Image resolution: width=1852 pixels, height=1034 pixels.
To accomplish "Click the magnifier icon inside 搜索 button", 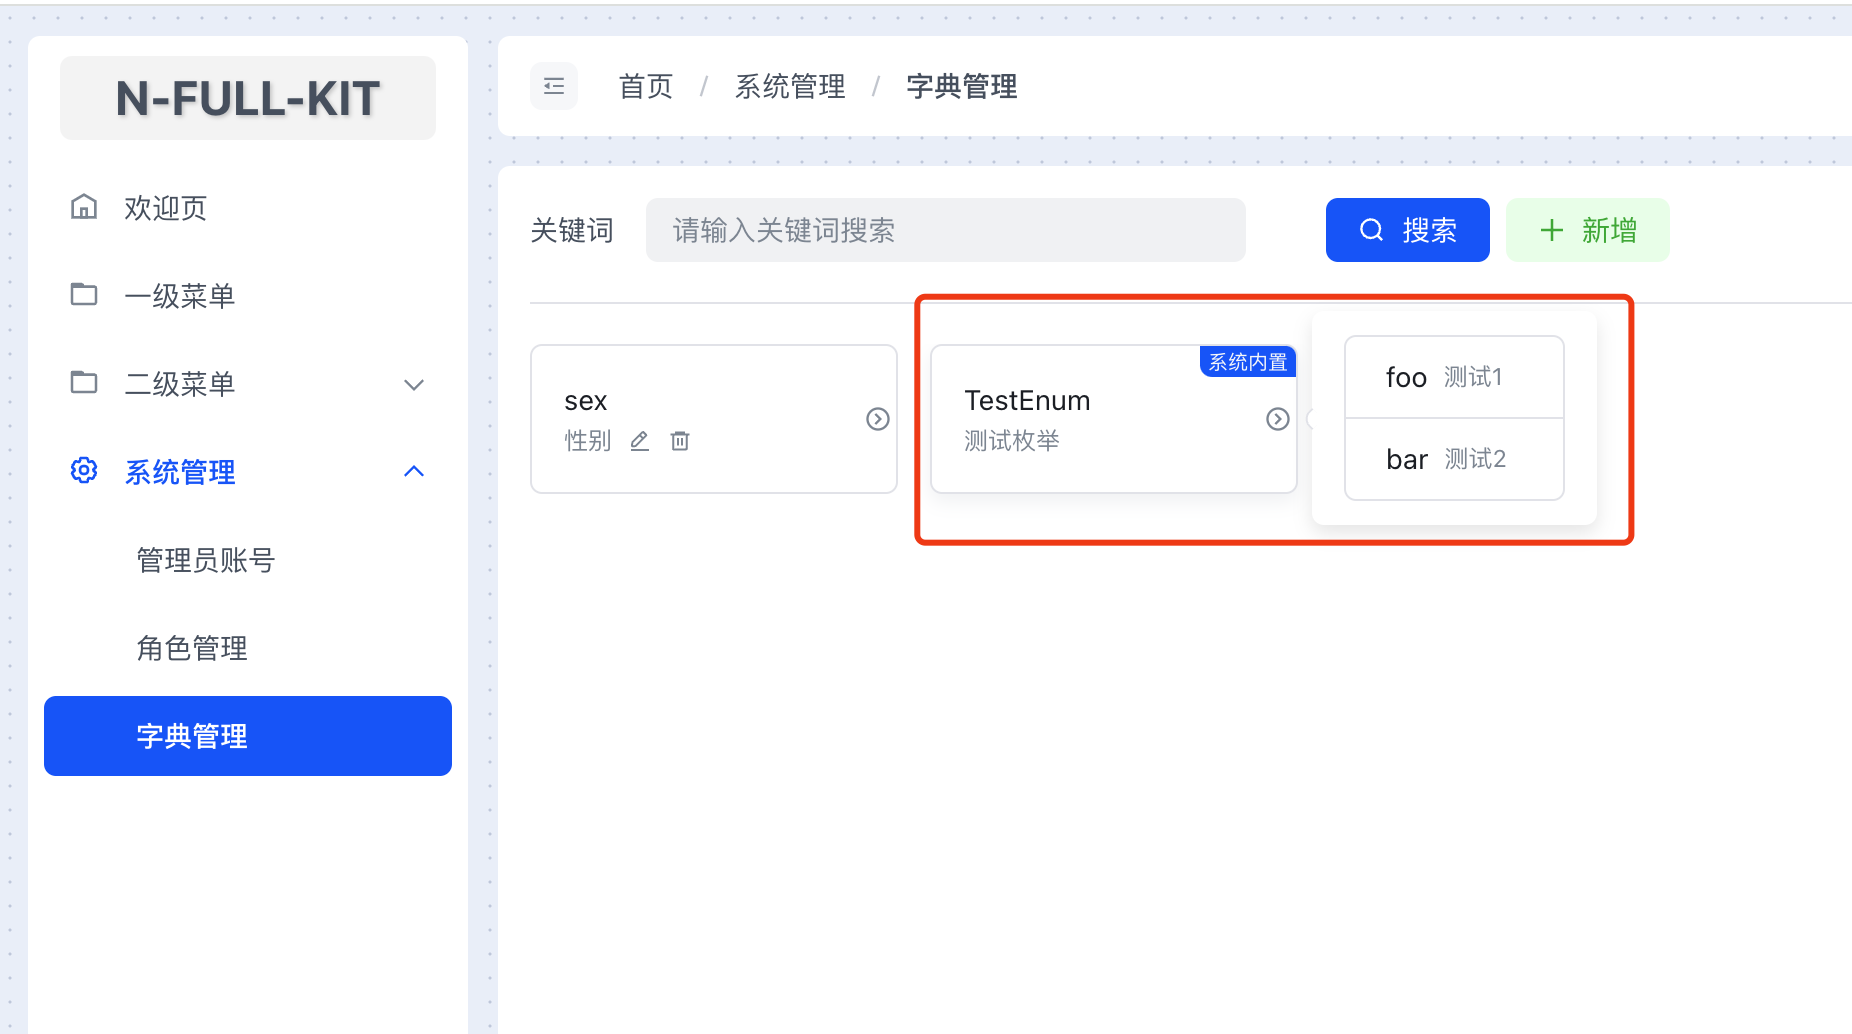I will [x=1370, y=229].
